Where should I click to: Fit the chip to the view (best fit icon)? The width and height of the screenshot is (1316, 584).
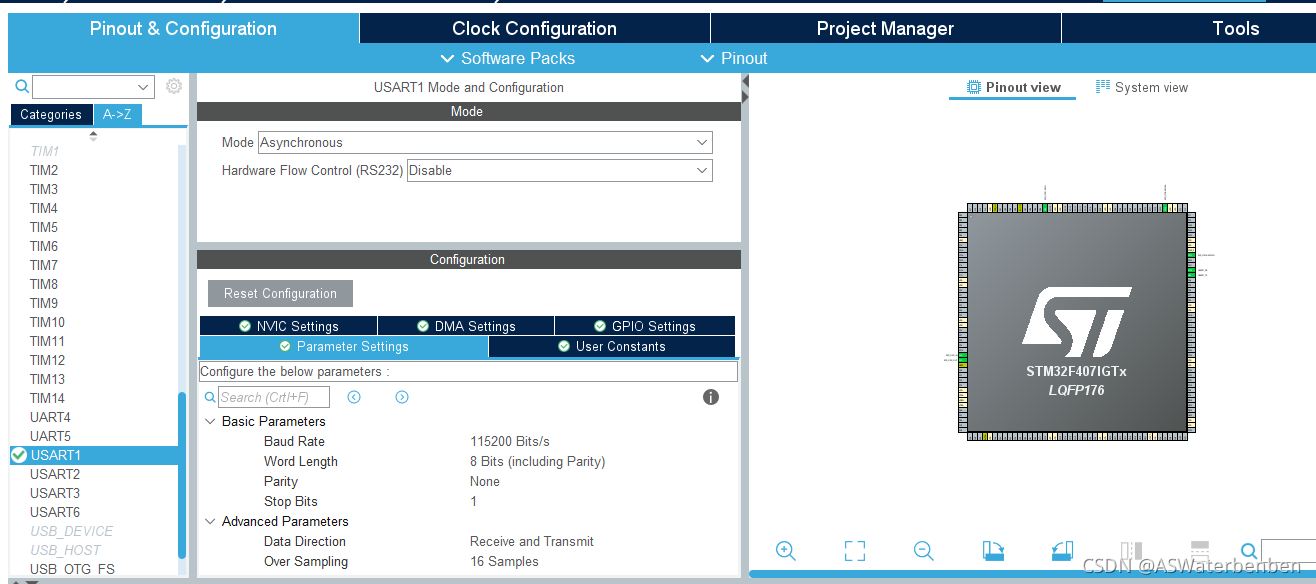coord(855,550)
